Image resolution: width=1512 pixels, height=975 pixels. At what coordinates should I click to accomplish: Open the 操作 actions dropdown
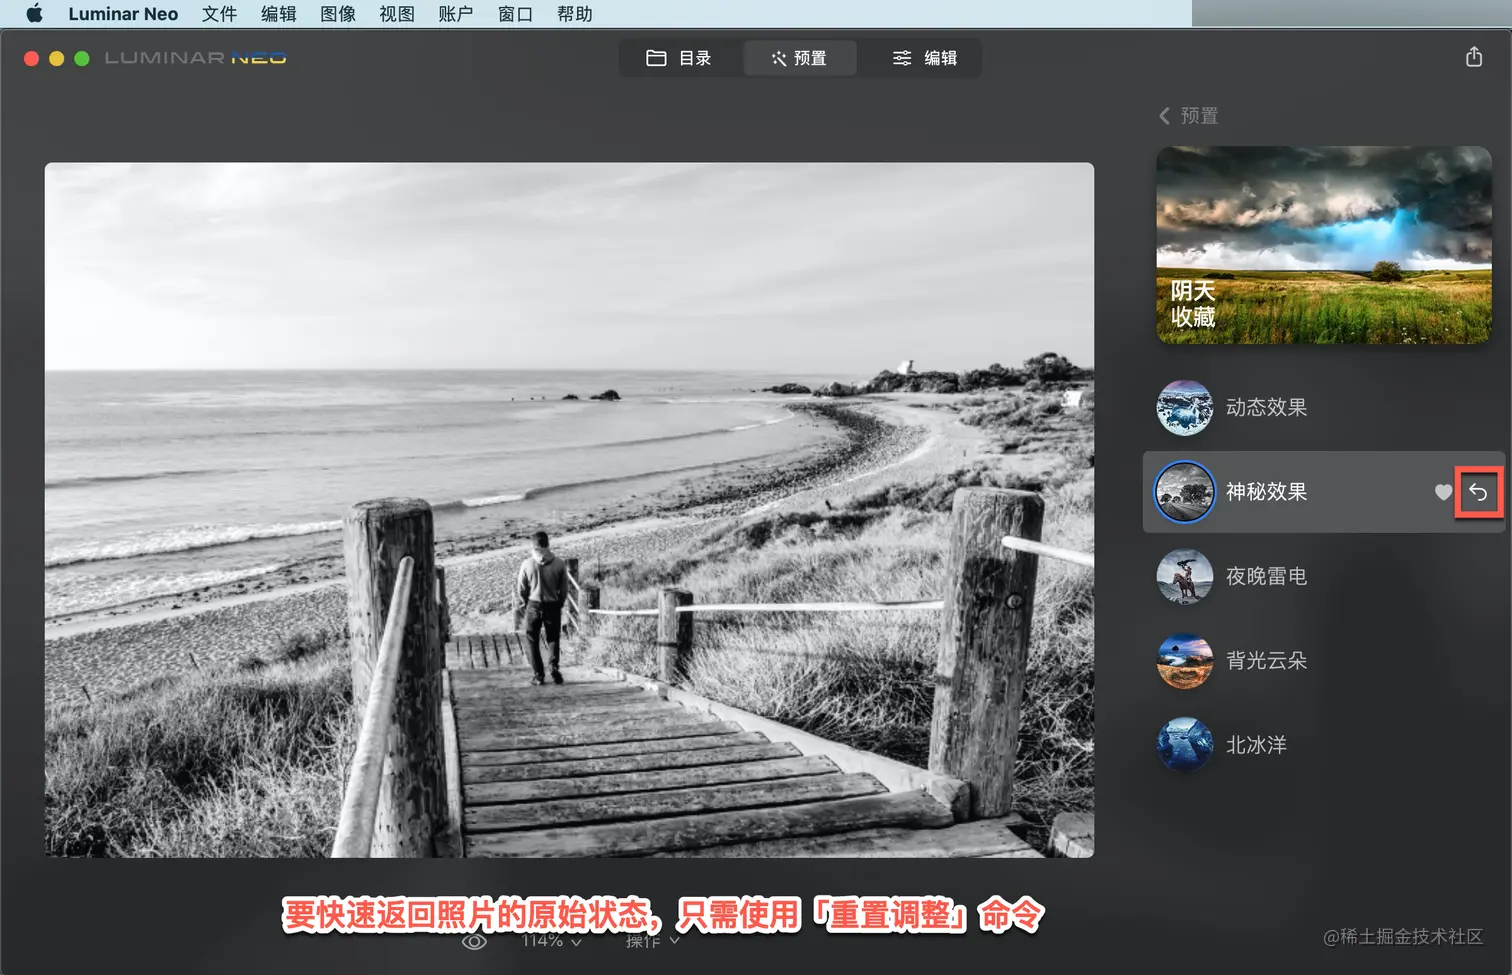tap(652, 941)
